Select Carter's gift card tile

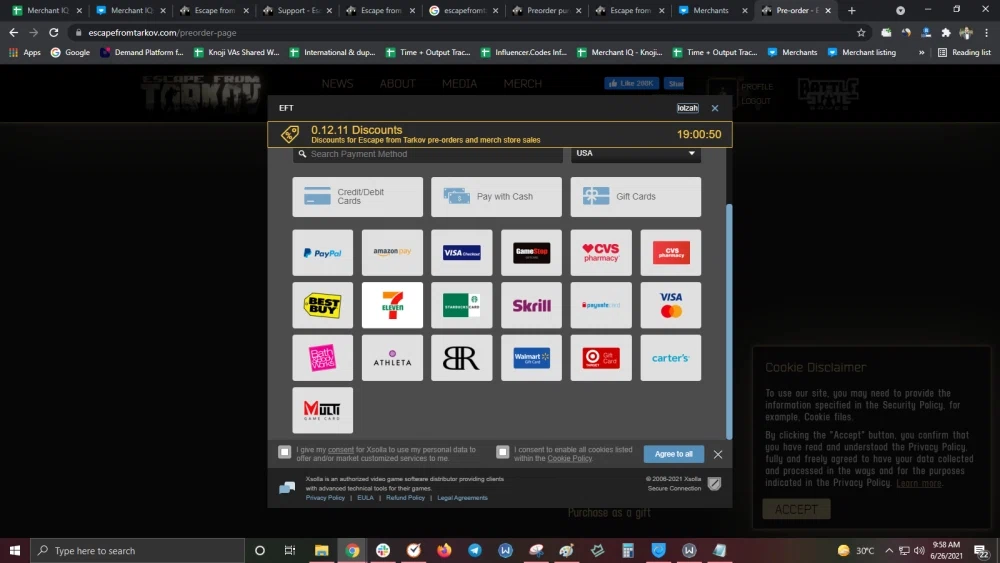[x=670, y=358]
